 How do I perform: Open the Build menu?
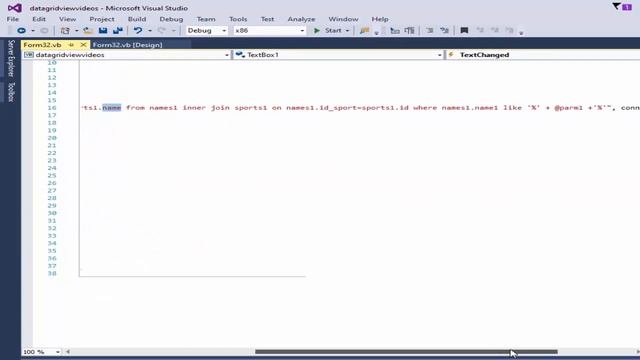[137, 19]
